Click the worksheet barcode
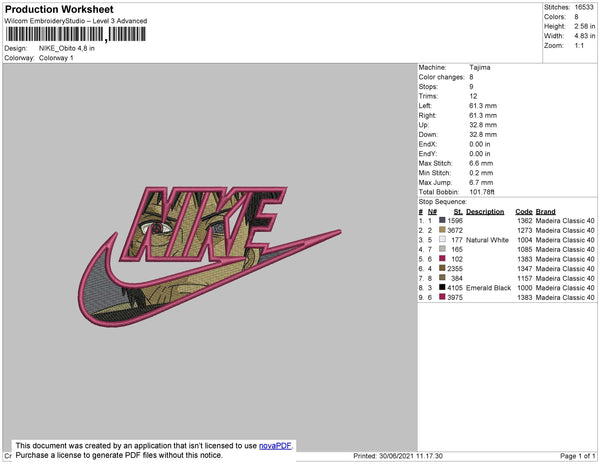The width and height of the screenshot is (600, 464). 76,34
